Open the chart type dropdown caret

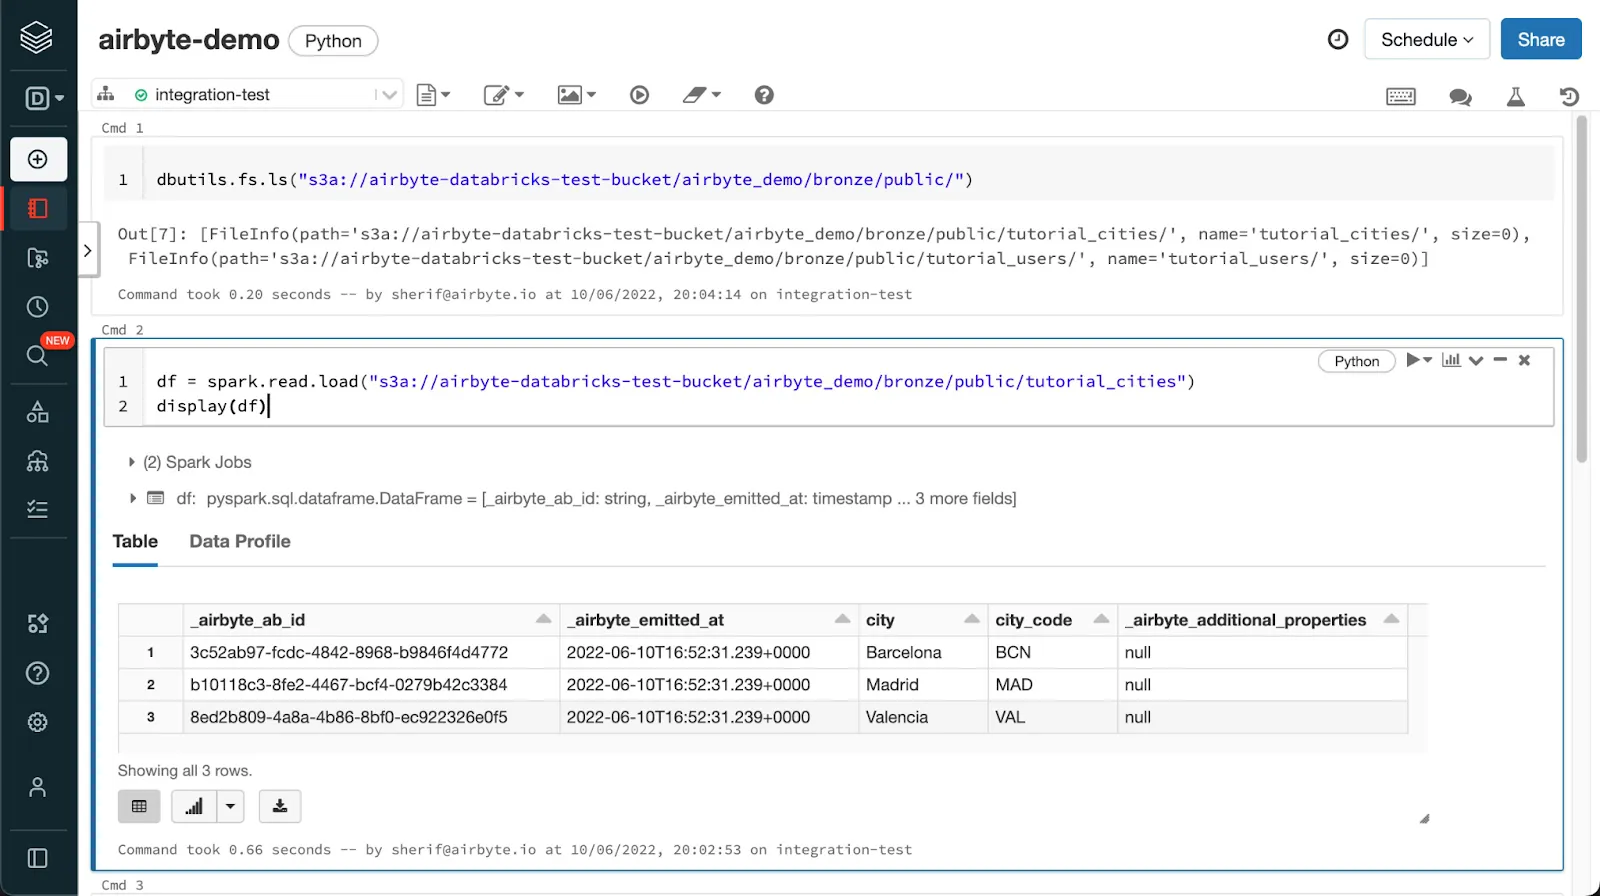(x=230, y=806)
